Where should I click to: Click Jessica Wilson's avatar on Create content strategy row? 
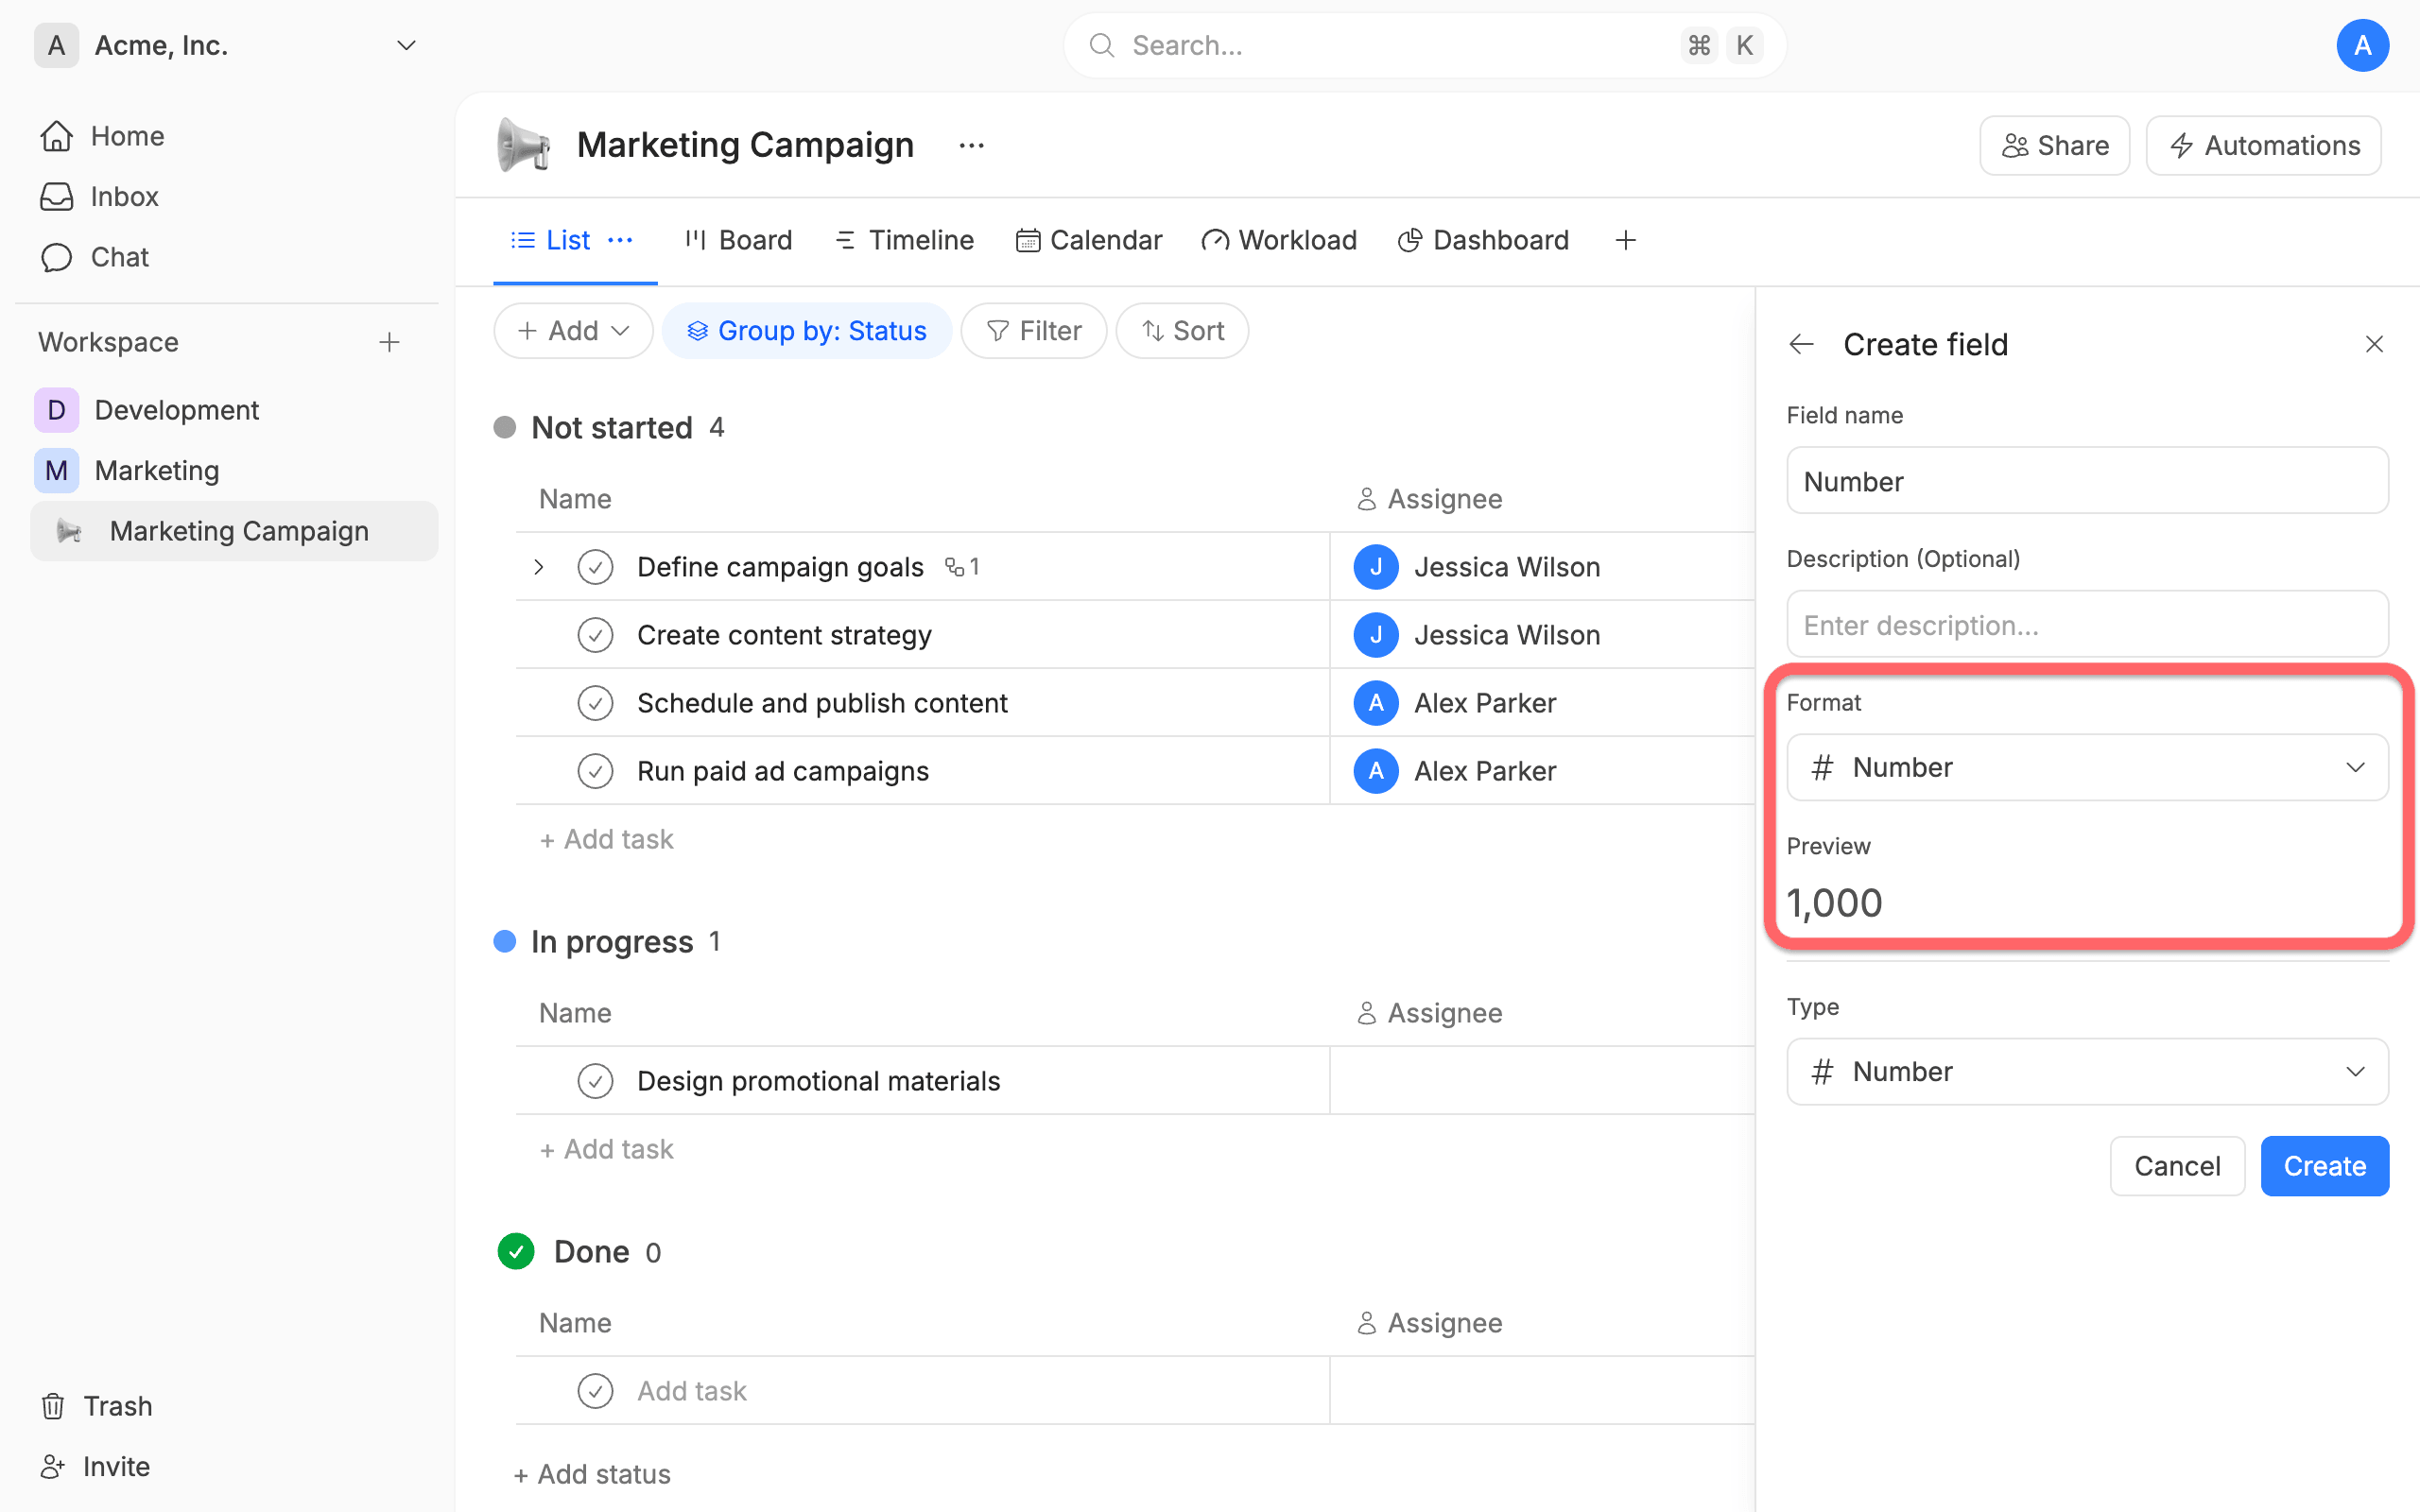pos(1376,635)
